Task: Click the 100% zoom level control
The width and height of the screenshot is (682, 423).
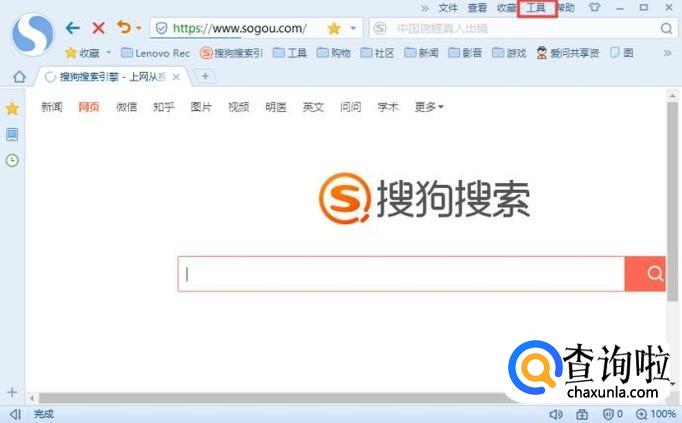Action: [656, 414]
